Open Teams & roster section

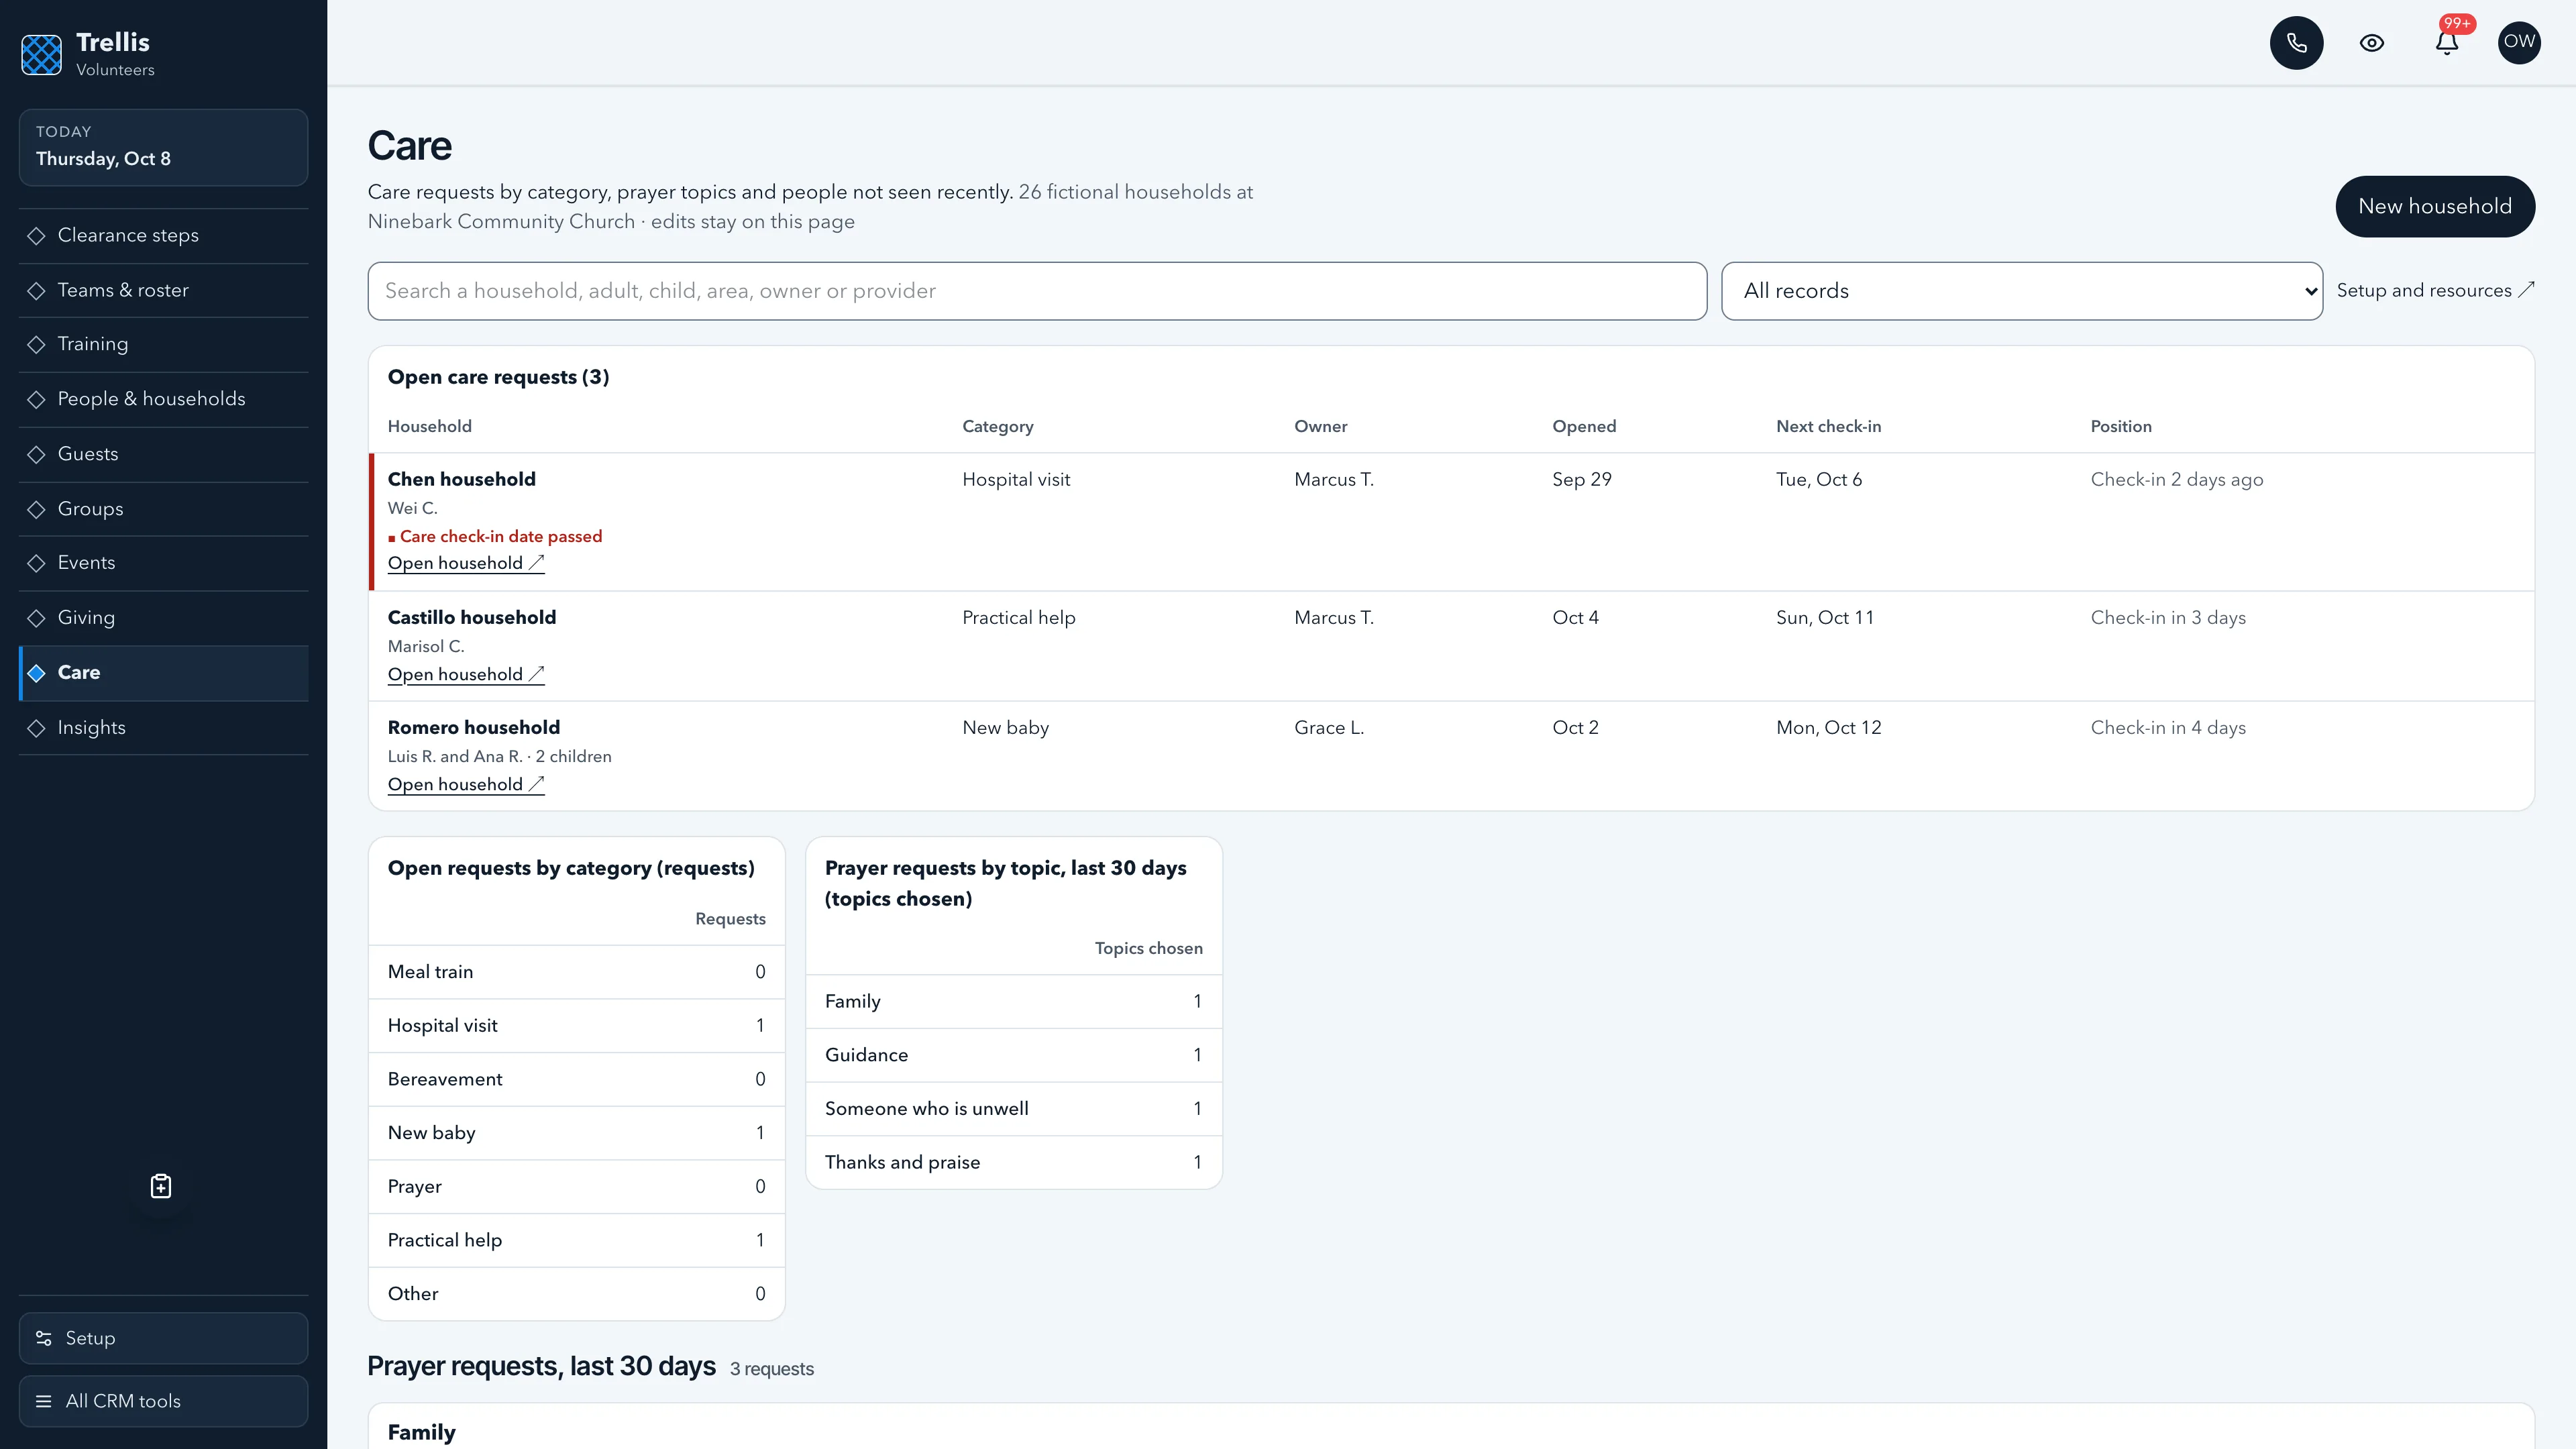click(x=163, y=290)
